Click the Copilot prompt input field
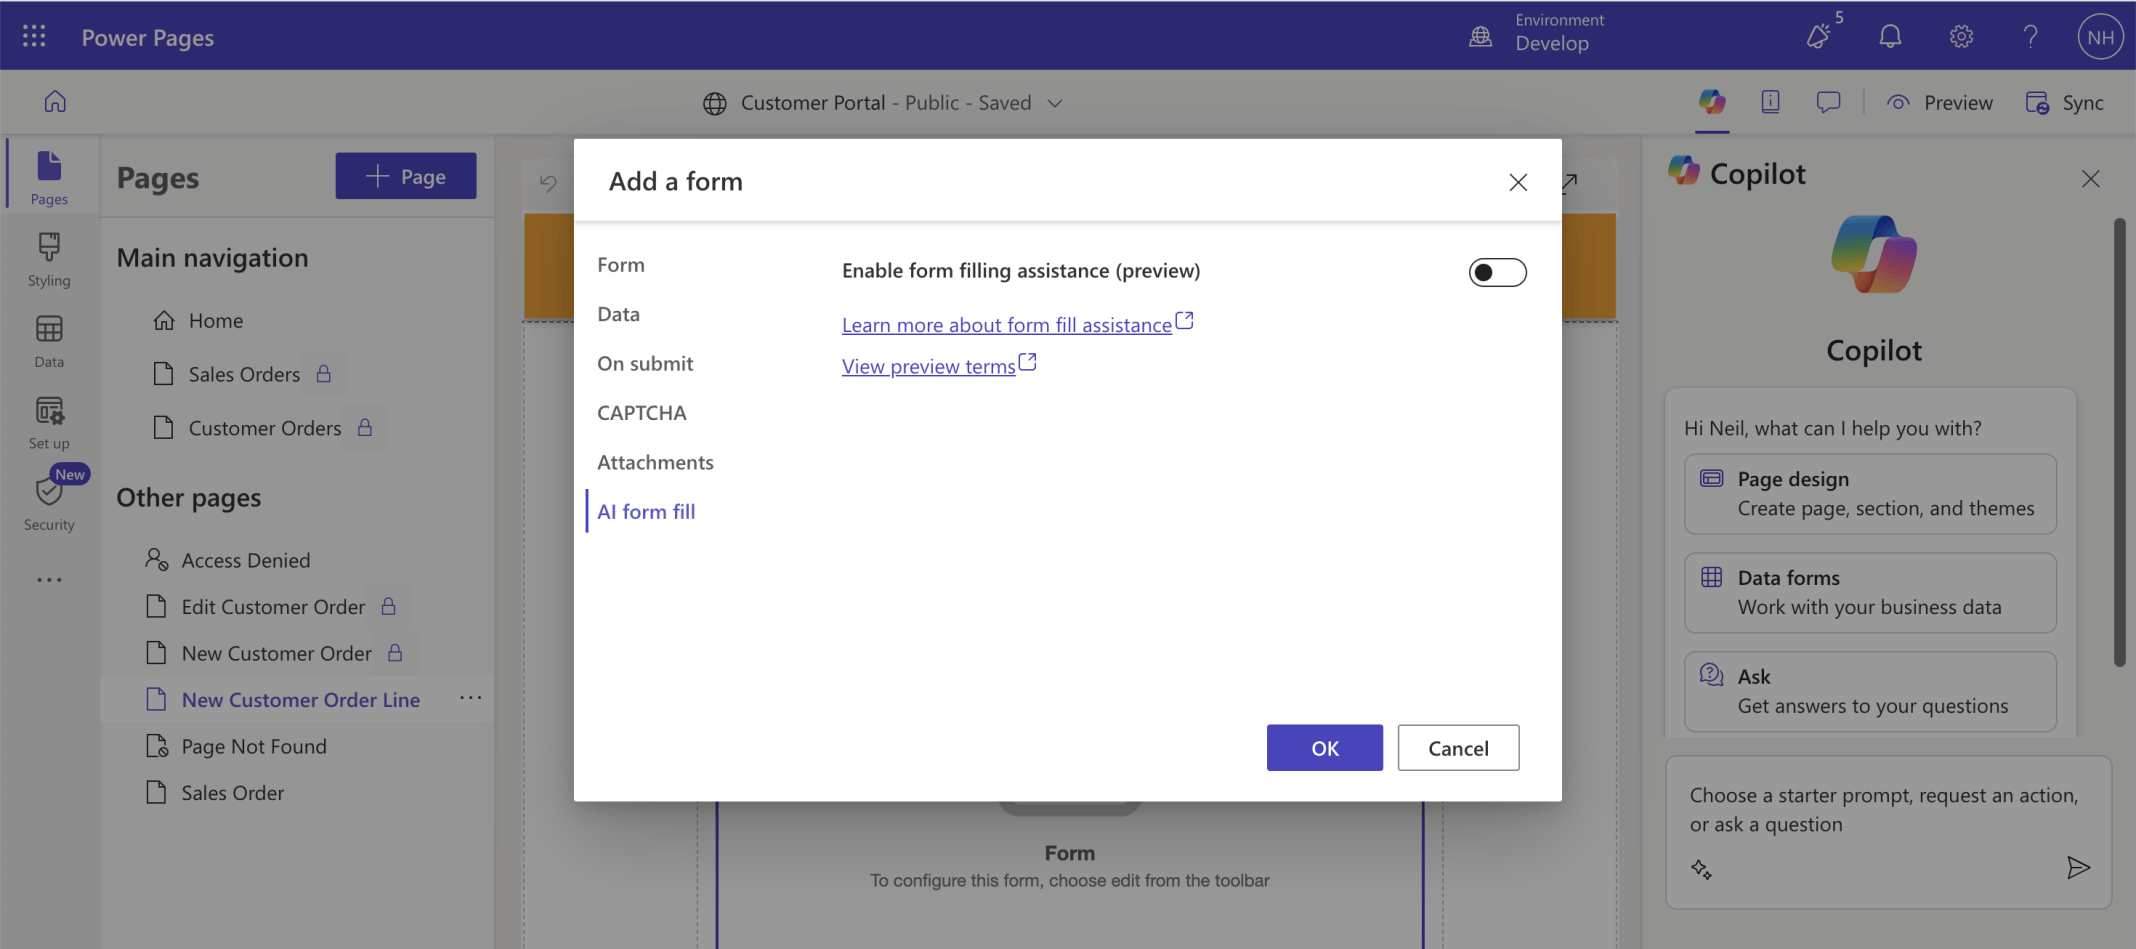The image size is (2136, 949). [1884, 810]
